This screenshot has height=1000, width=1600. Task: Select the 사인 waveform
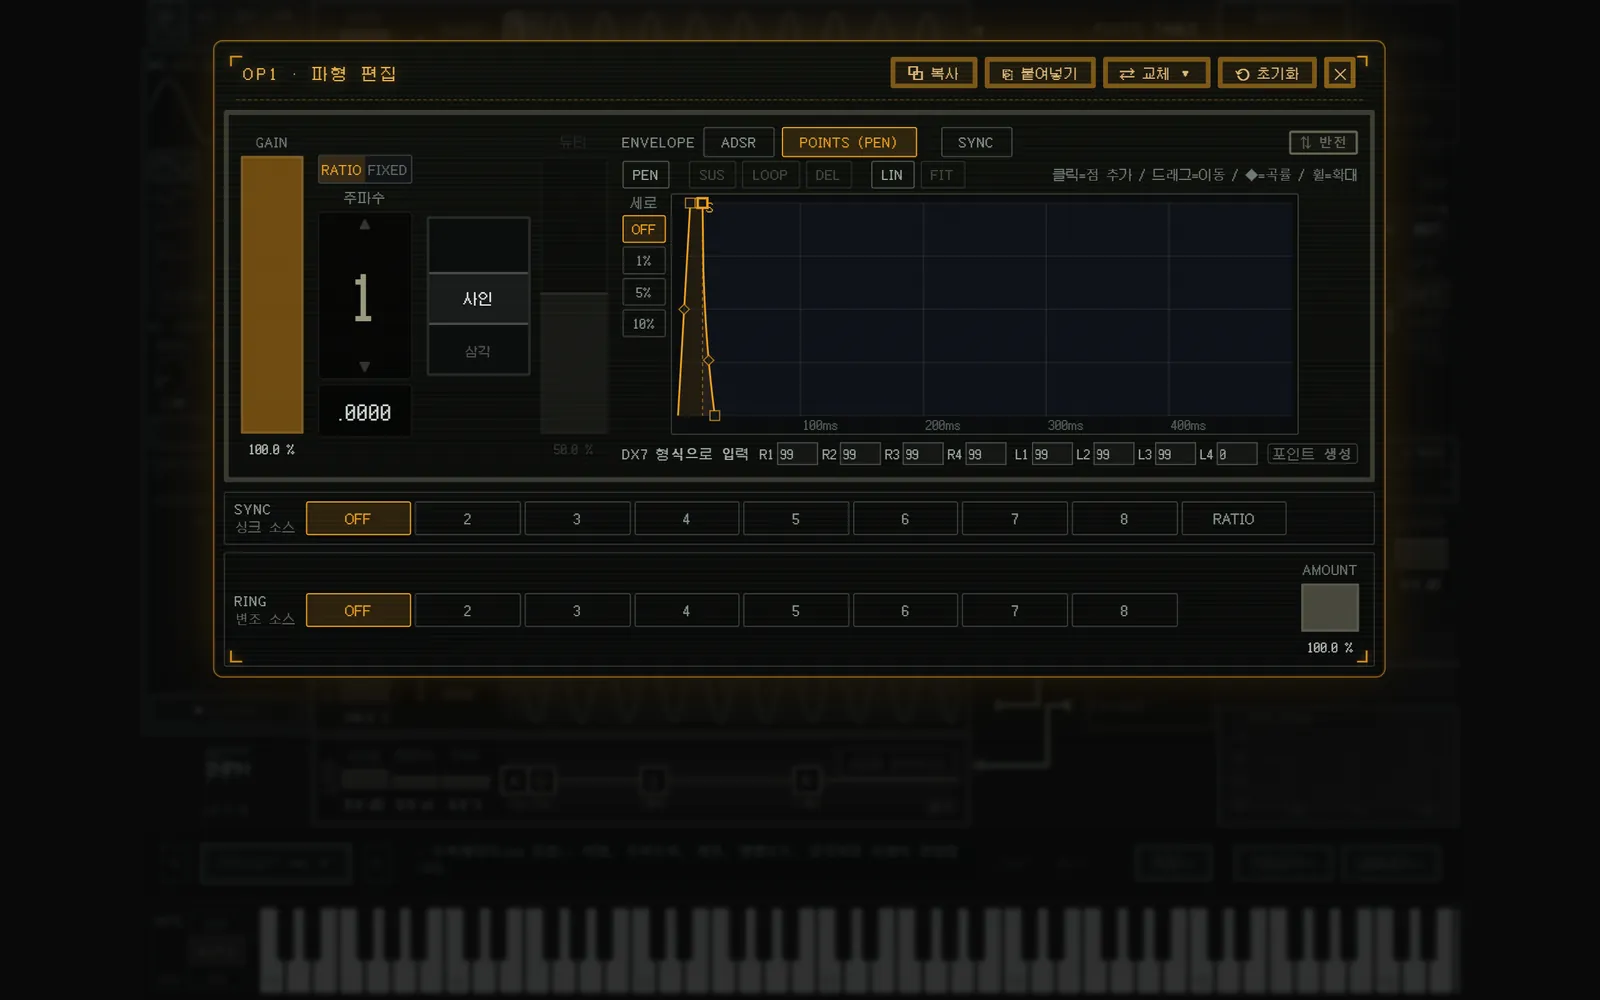(x=478, y=298)
